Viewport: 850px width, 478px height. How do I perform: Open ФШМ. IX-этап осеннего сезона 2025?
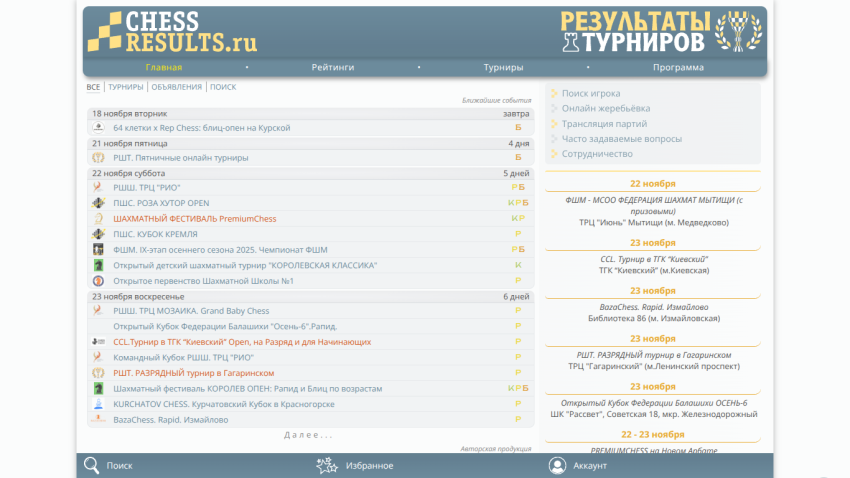[x=220, y=250]
